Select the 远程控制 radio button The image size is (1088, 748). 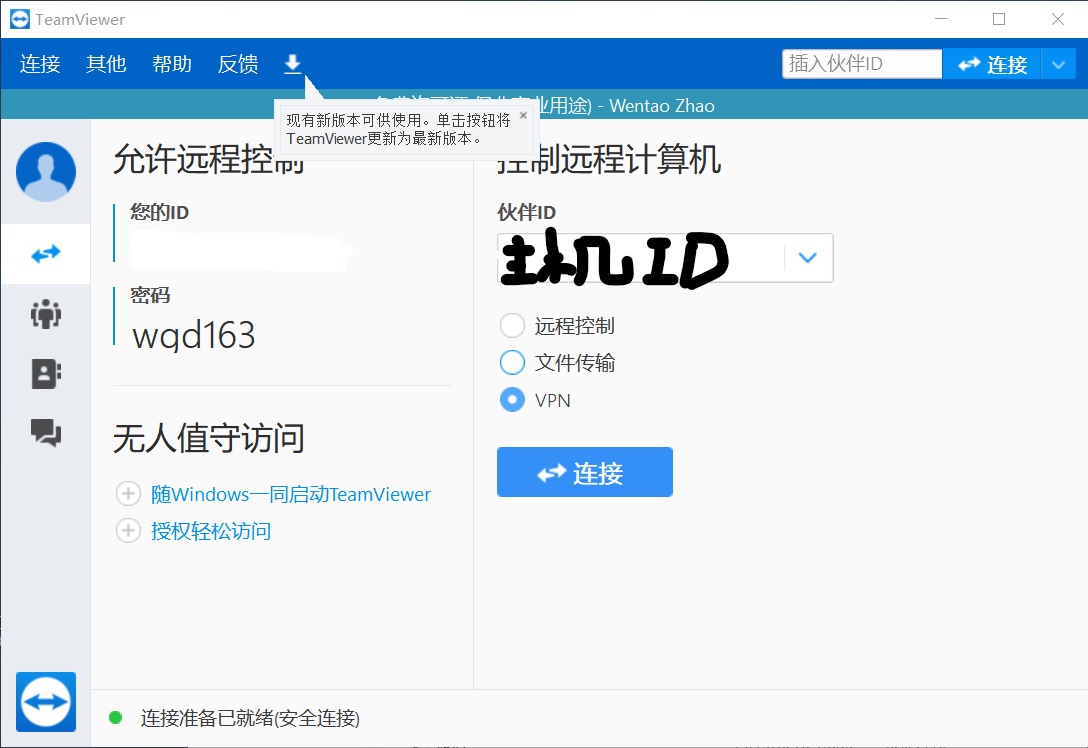(x=512, y=325)
